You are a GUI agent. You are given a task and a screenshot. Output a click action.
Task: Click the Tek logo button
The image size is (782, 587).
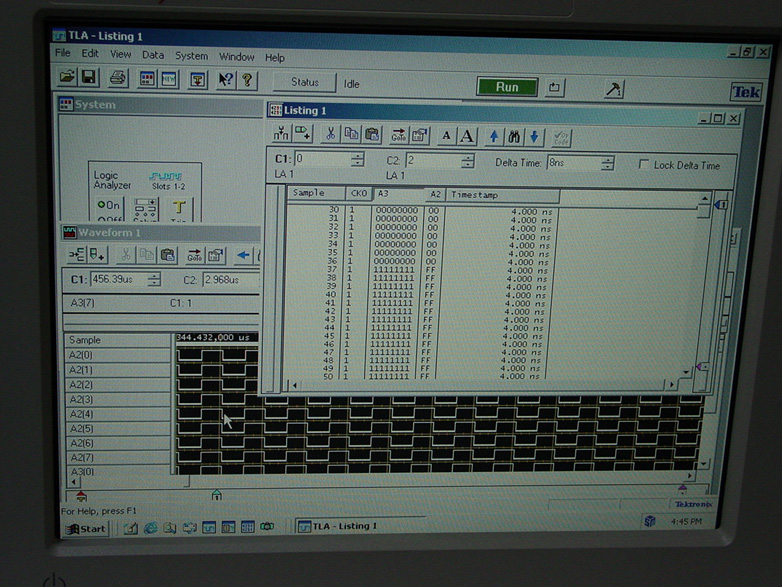pos(746,92)
